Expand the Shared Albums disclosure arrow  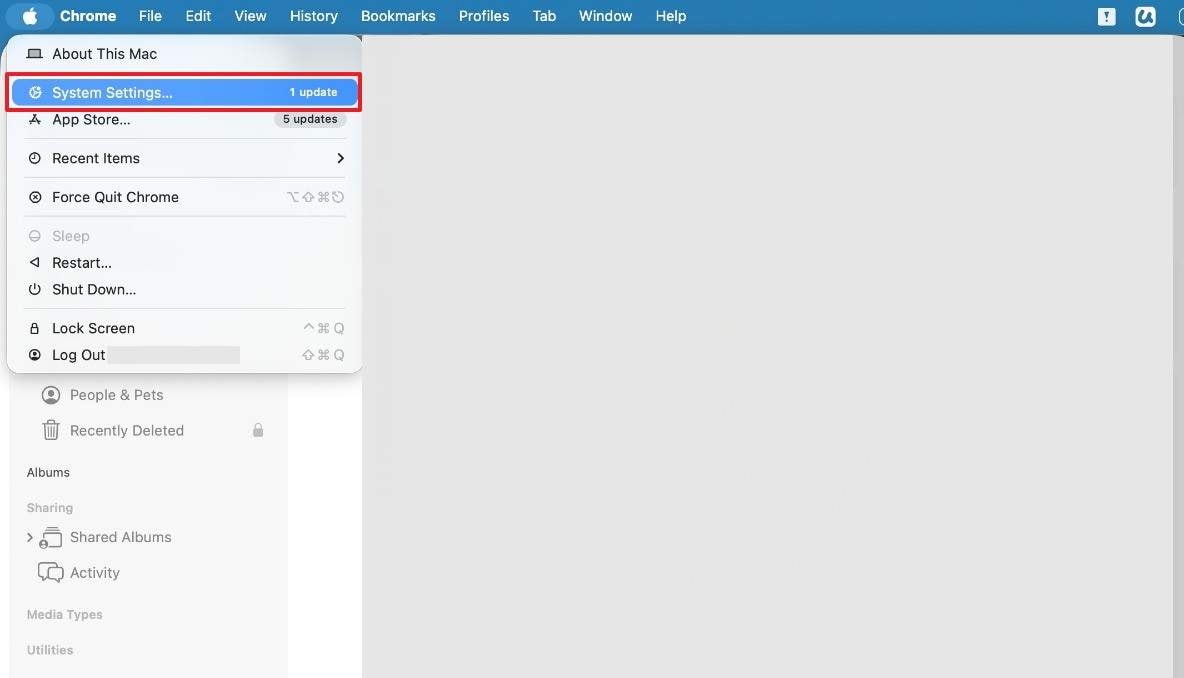pyautogui.click(x=29, y=538)
